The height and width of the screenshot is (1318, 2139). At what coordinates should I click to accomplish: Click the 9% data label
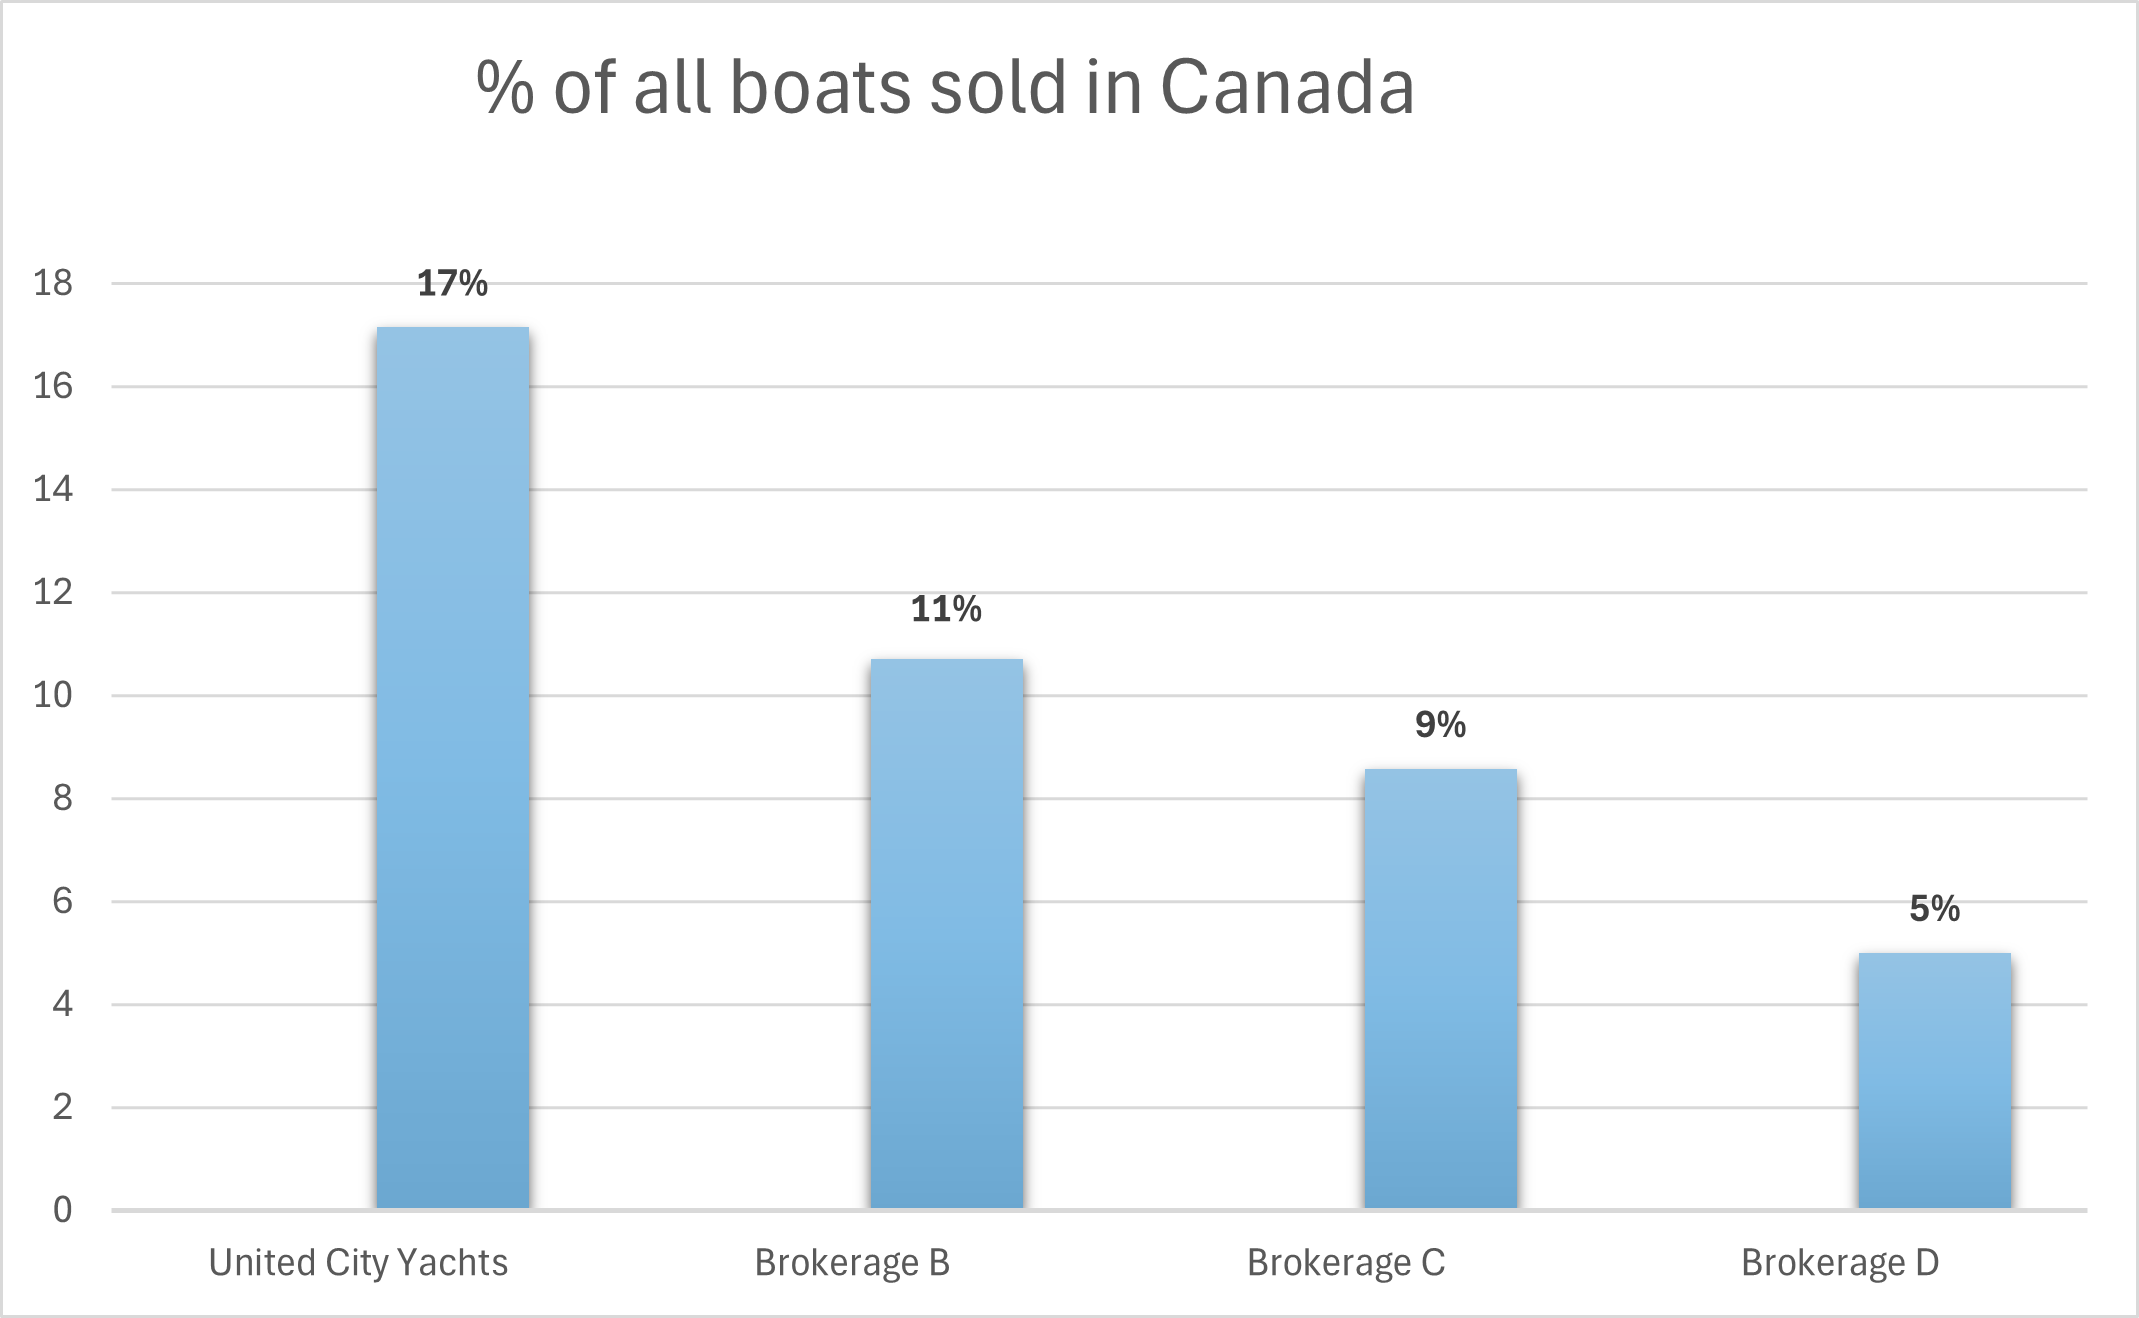pos(1440,725)
